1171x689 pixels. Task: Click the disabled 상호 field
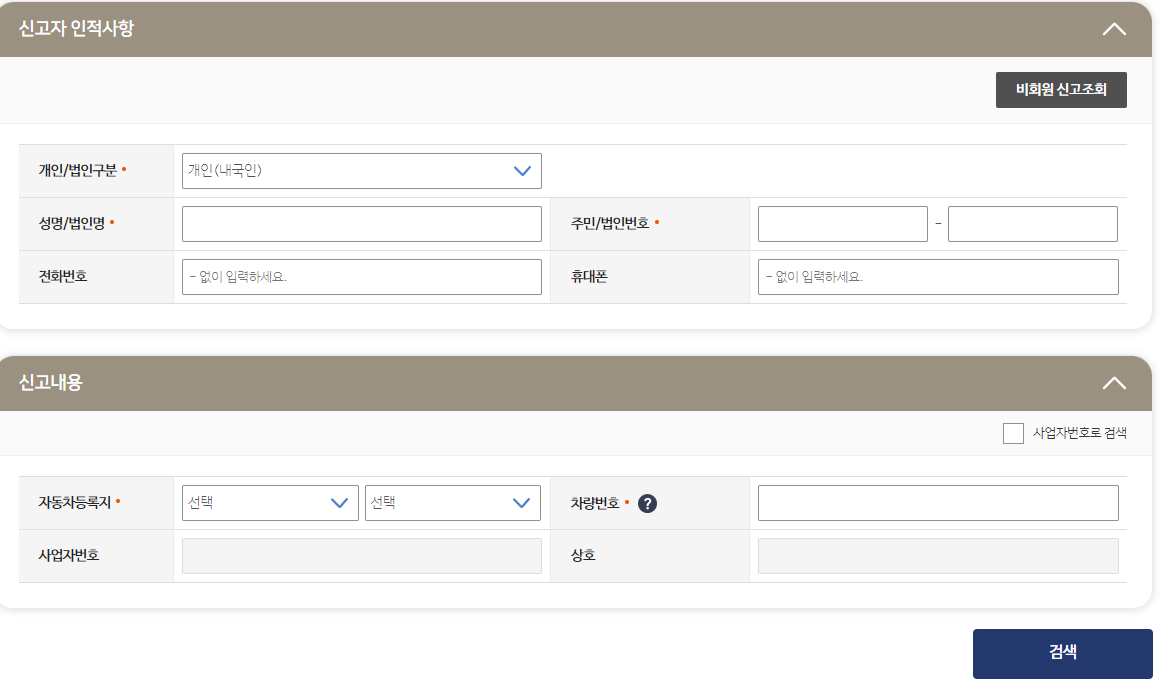[938, 556]
